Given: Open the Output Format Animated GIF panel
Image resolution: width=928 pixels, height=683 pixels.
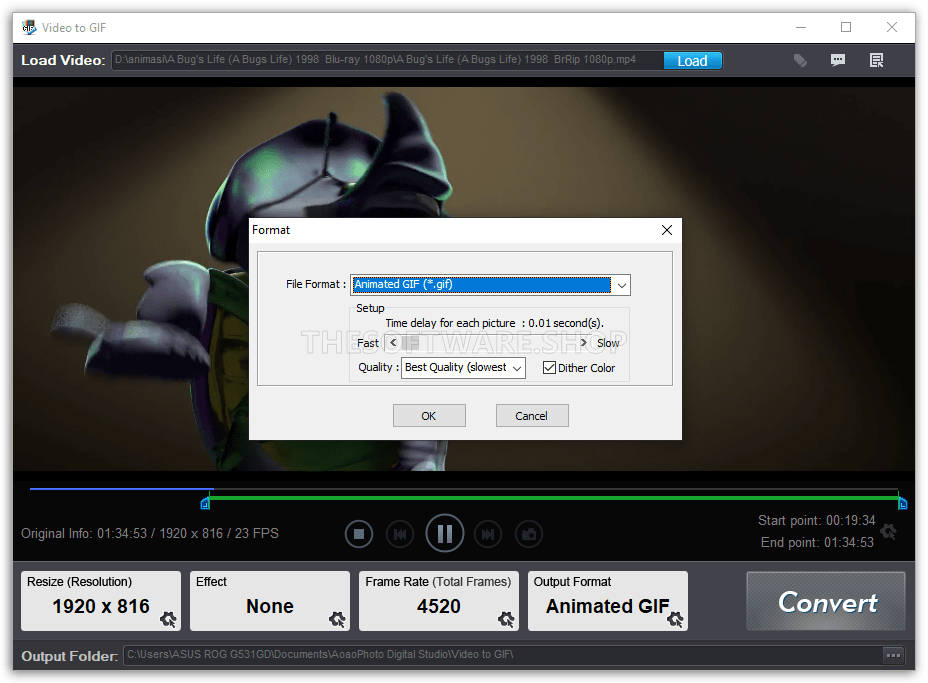Looking at the screenshot, I should click(608, 601).
